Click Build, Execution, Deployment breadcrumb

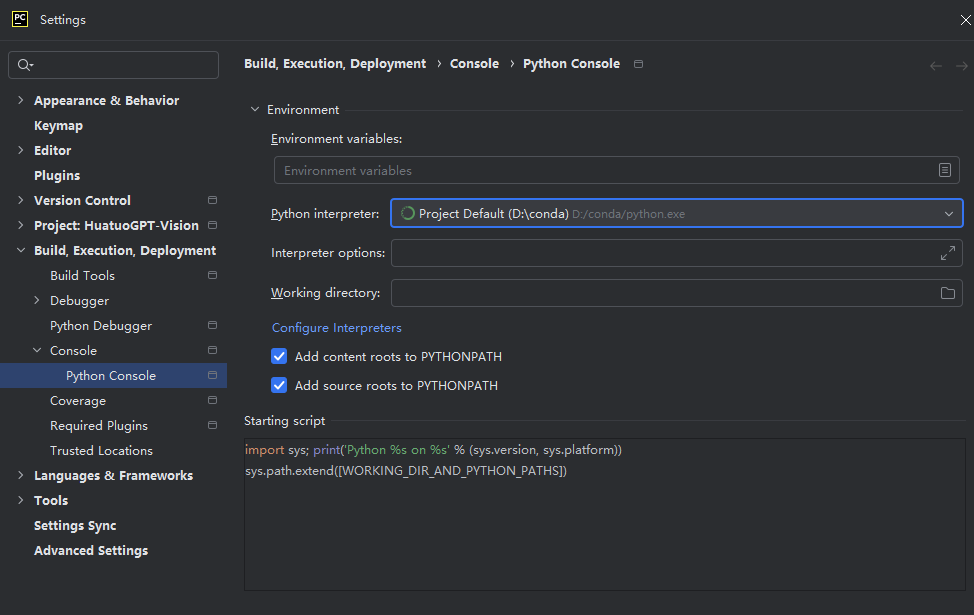[335, 64]
